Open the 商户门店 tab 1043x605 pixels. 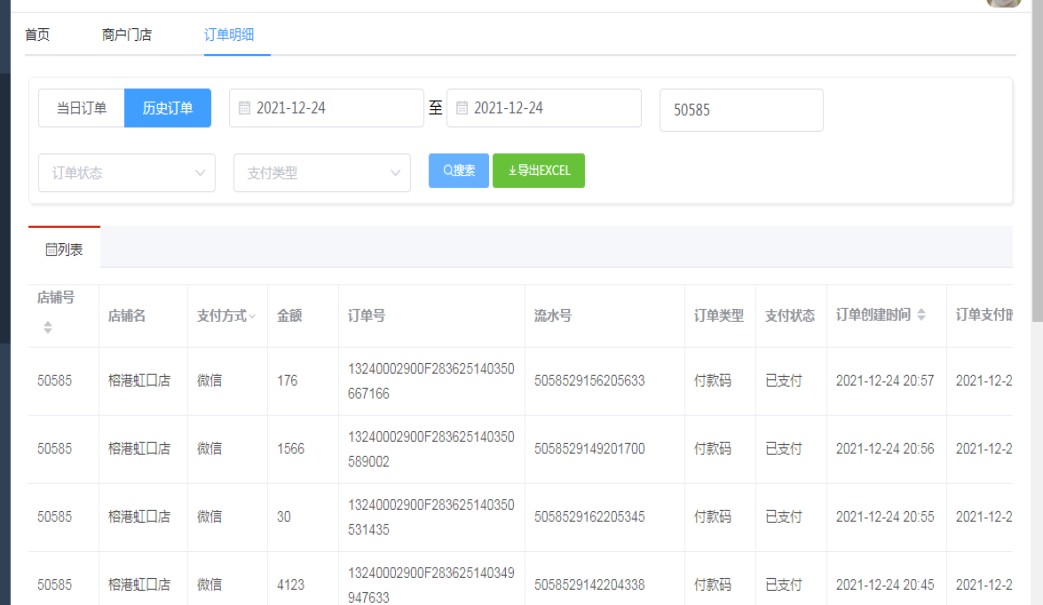[x=127, y=35]
